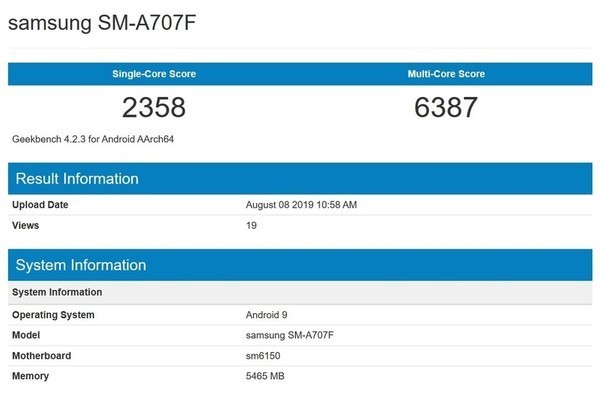Click the Model row label
The image size is (600, 394).
(x=26, y=335)
